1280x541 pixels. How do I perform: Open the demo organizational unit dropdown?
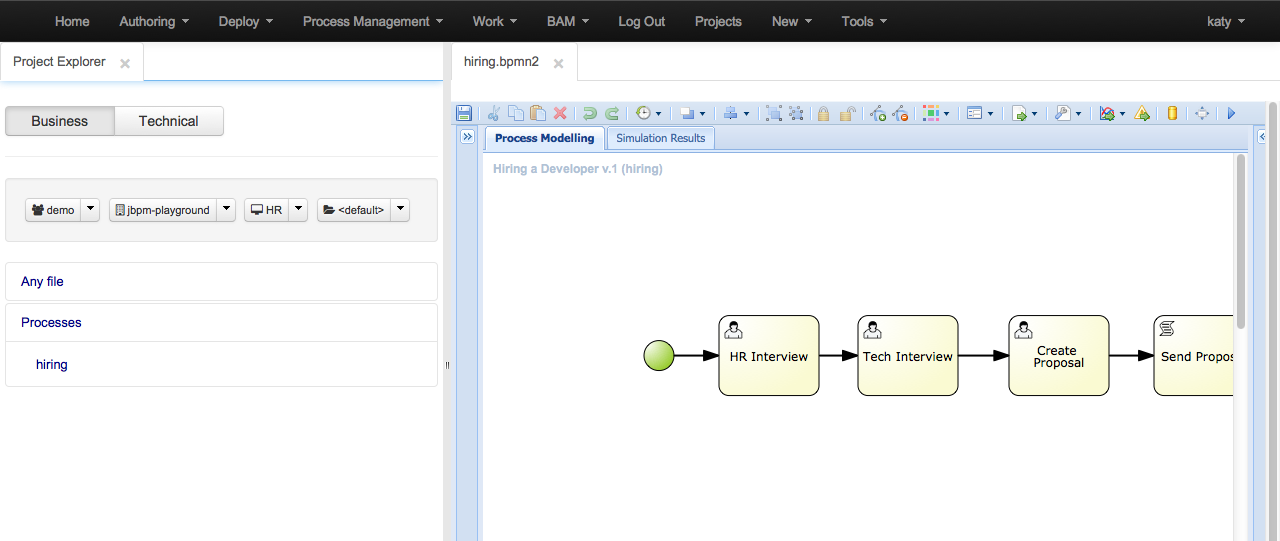coord(91,210)
